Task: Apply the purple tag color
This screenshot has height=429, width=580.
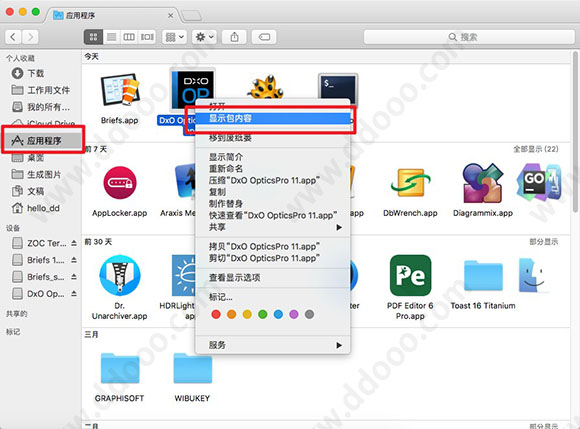Action: [294, 314]
